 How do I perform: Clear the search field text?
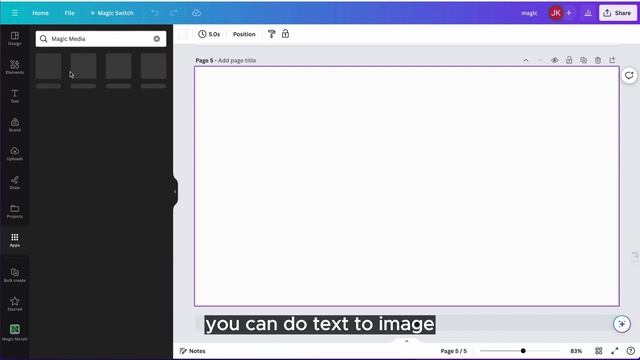click(x=157, y=39)
